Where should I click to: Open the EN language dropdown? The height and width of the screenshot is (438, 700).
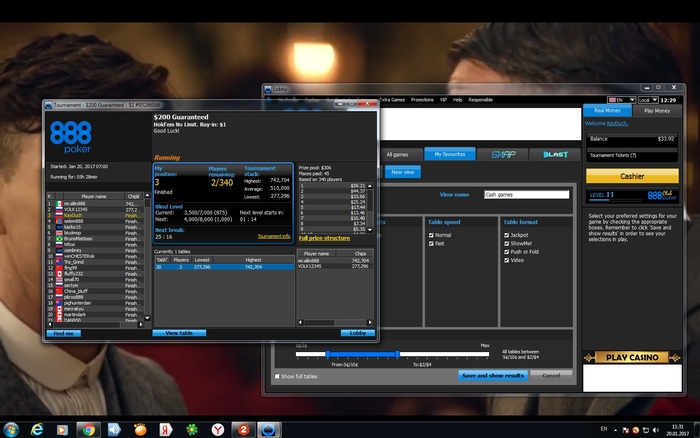620,100
